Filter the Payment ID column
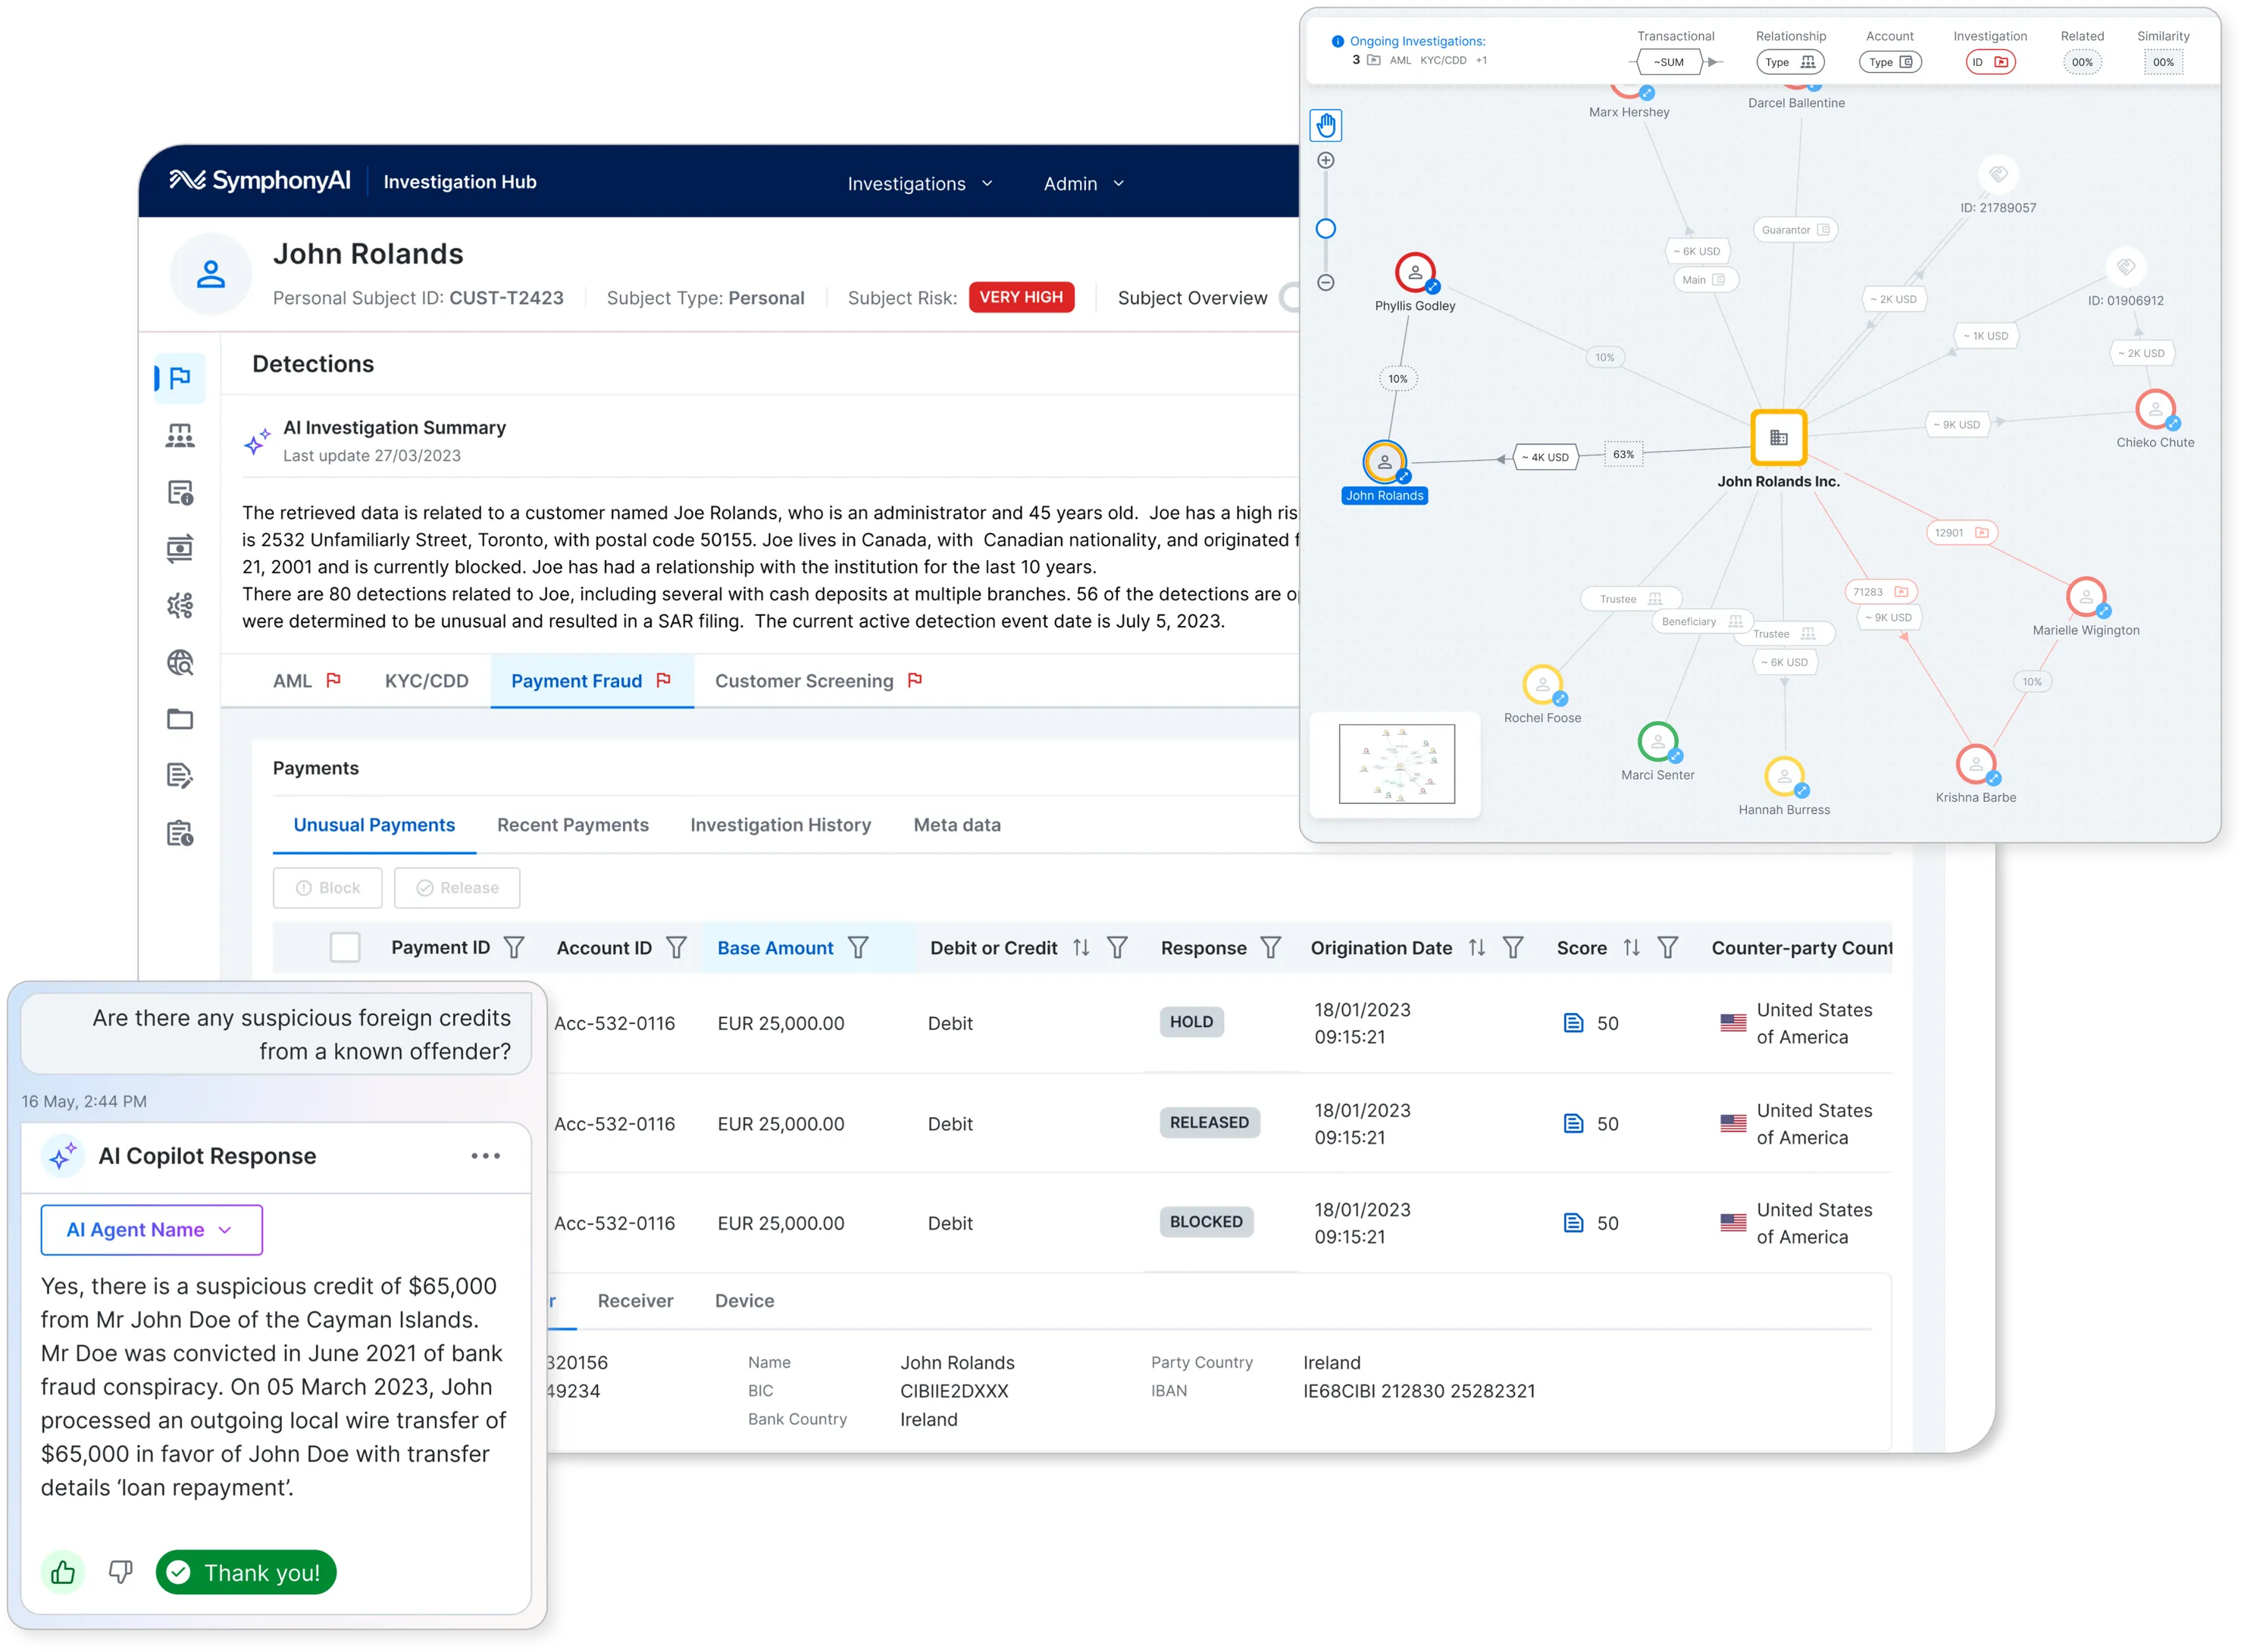 pos(514,947)
